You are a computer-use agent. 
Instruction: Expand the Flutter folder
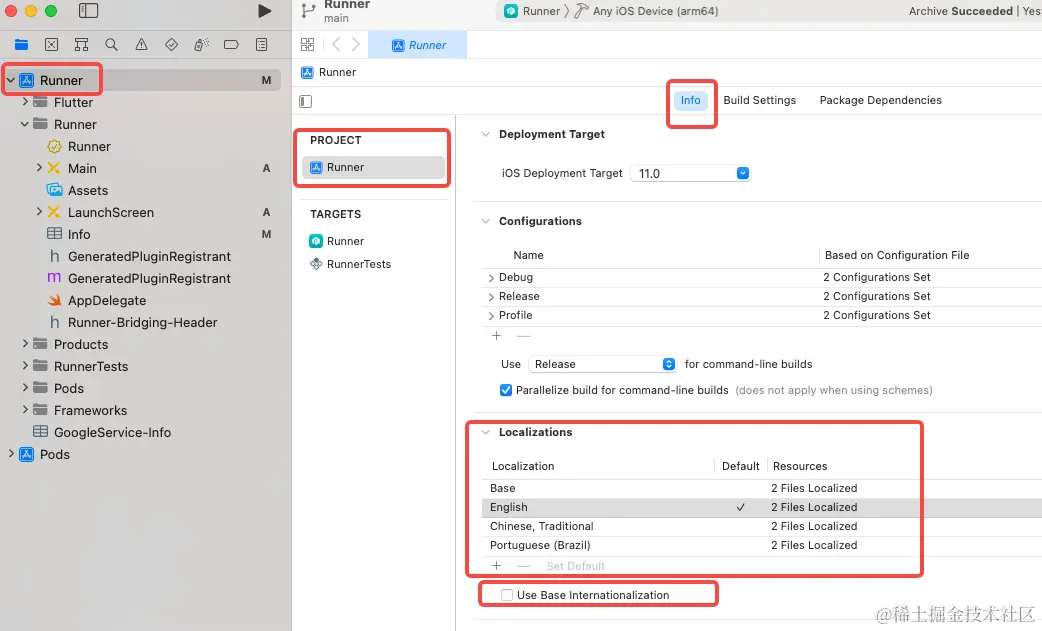[25, 102]
